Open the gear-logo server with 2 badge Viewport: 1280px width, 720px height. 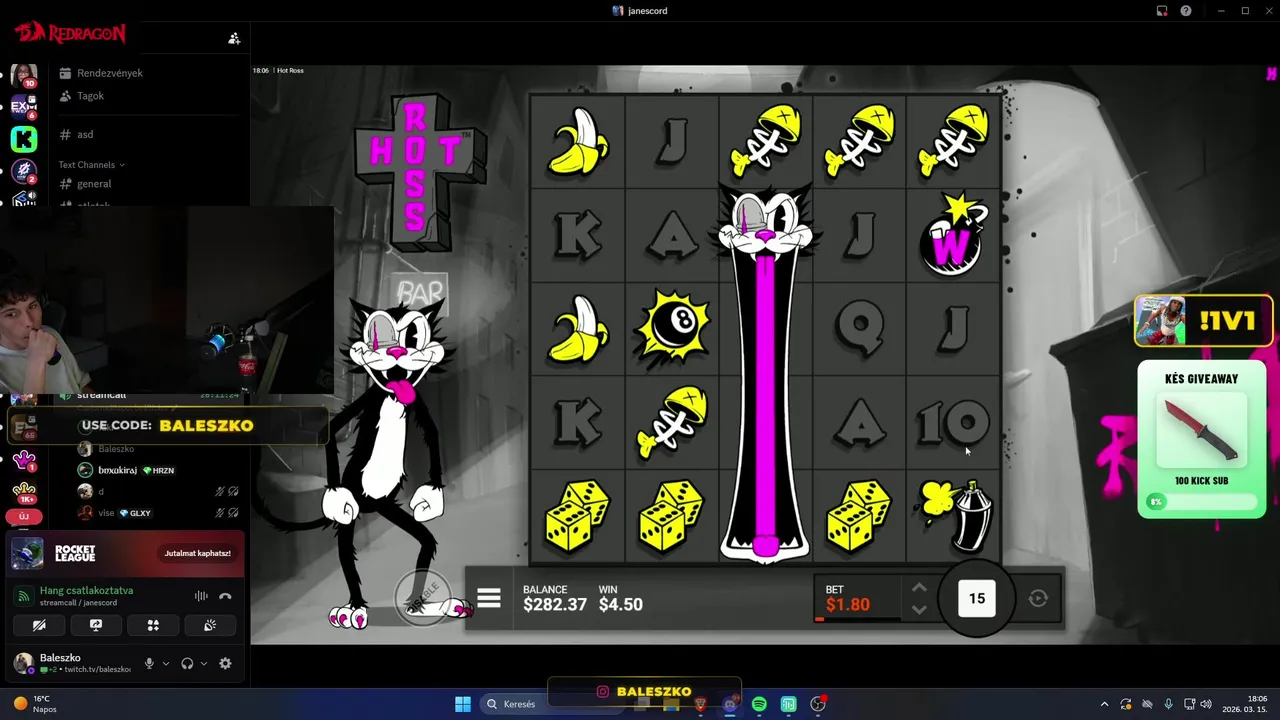[23, 171]
